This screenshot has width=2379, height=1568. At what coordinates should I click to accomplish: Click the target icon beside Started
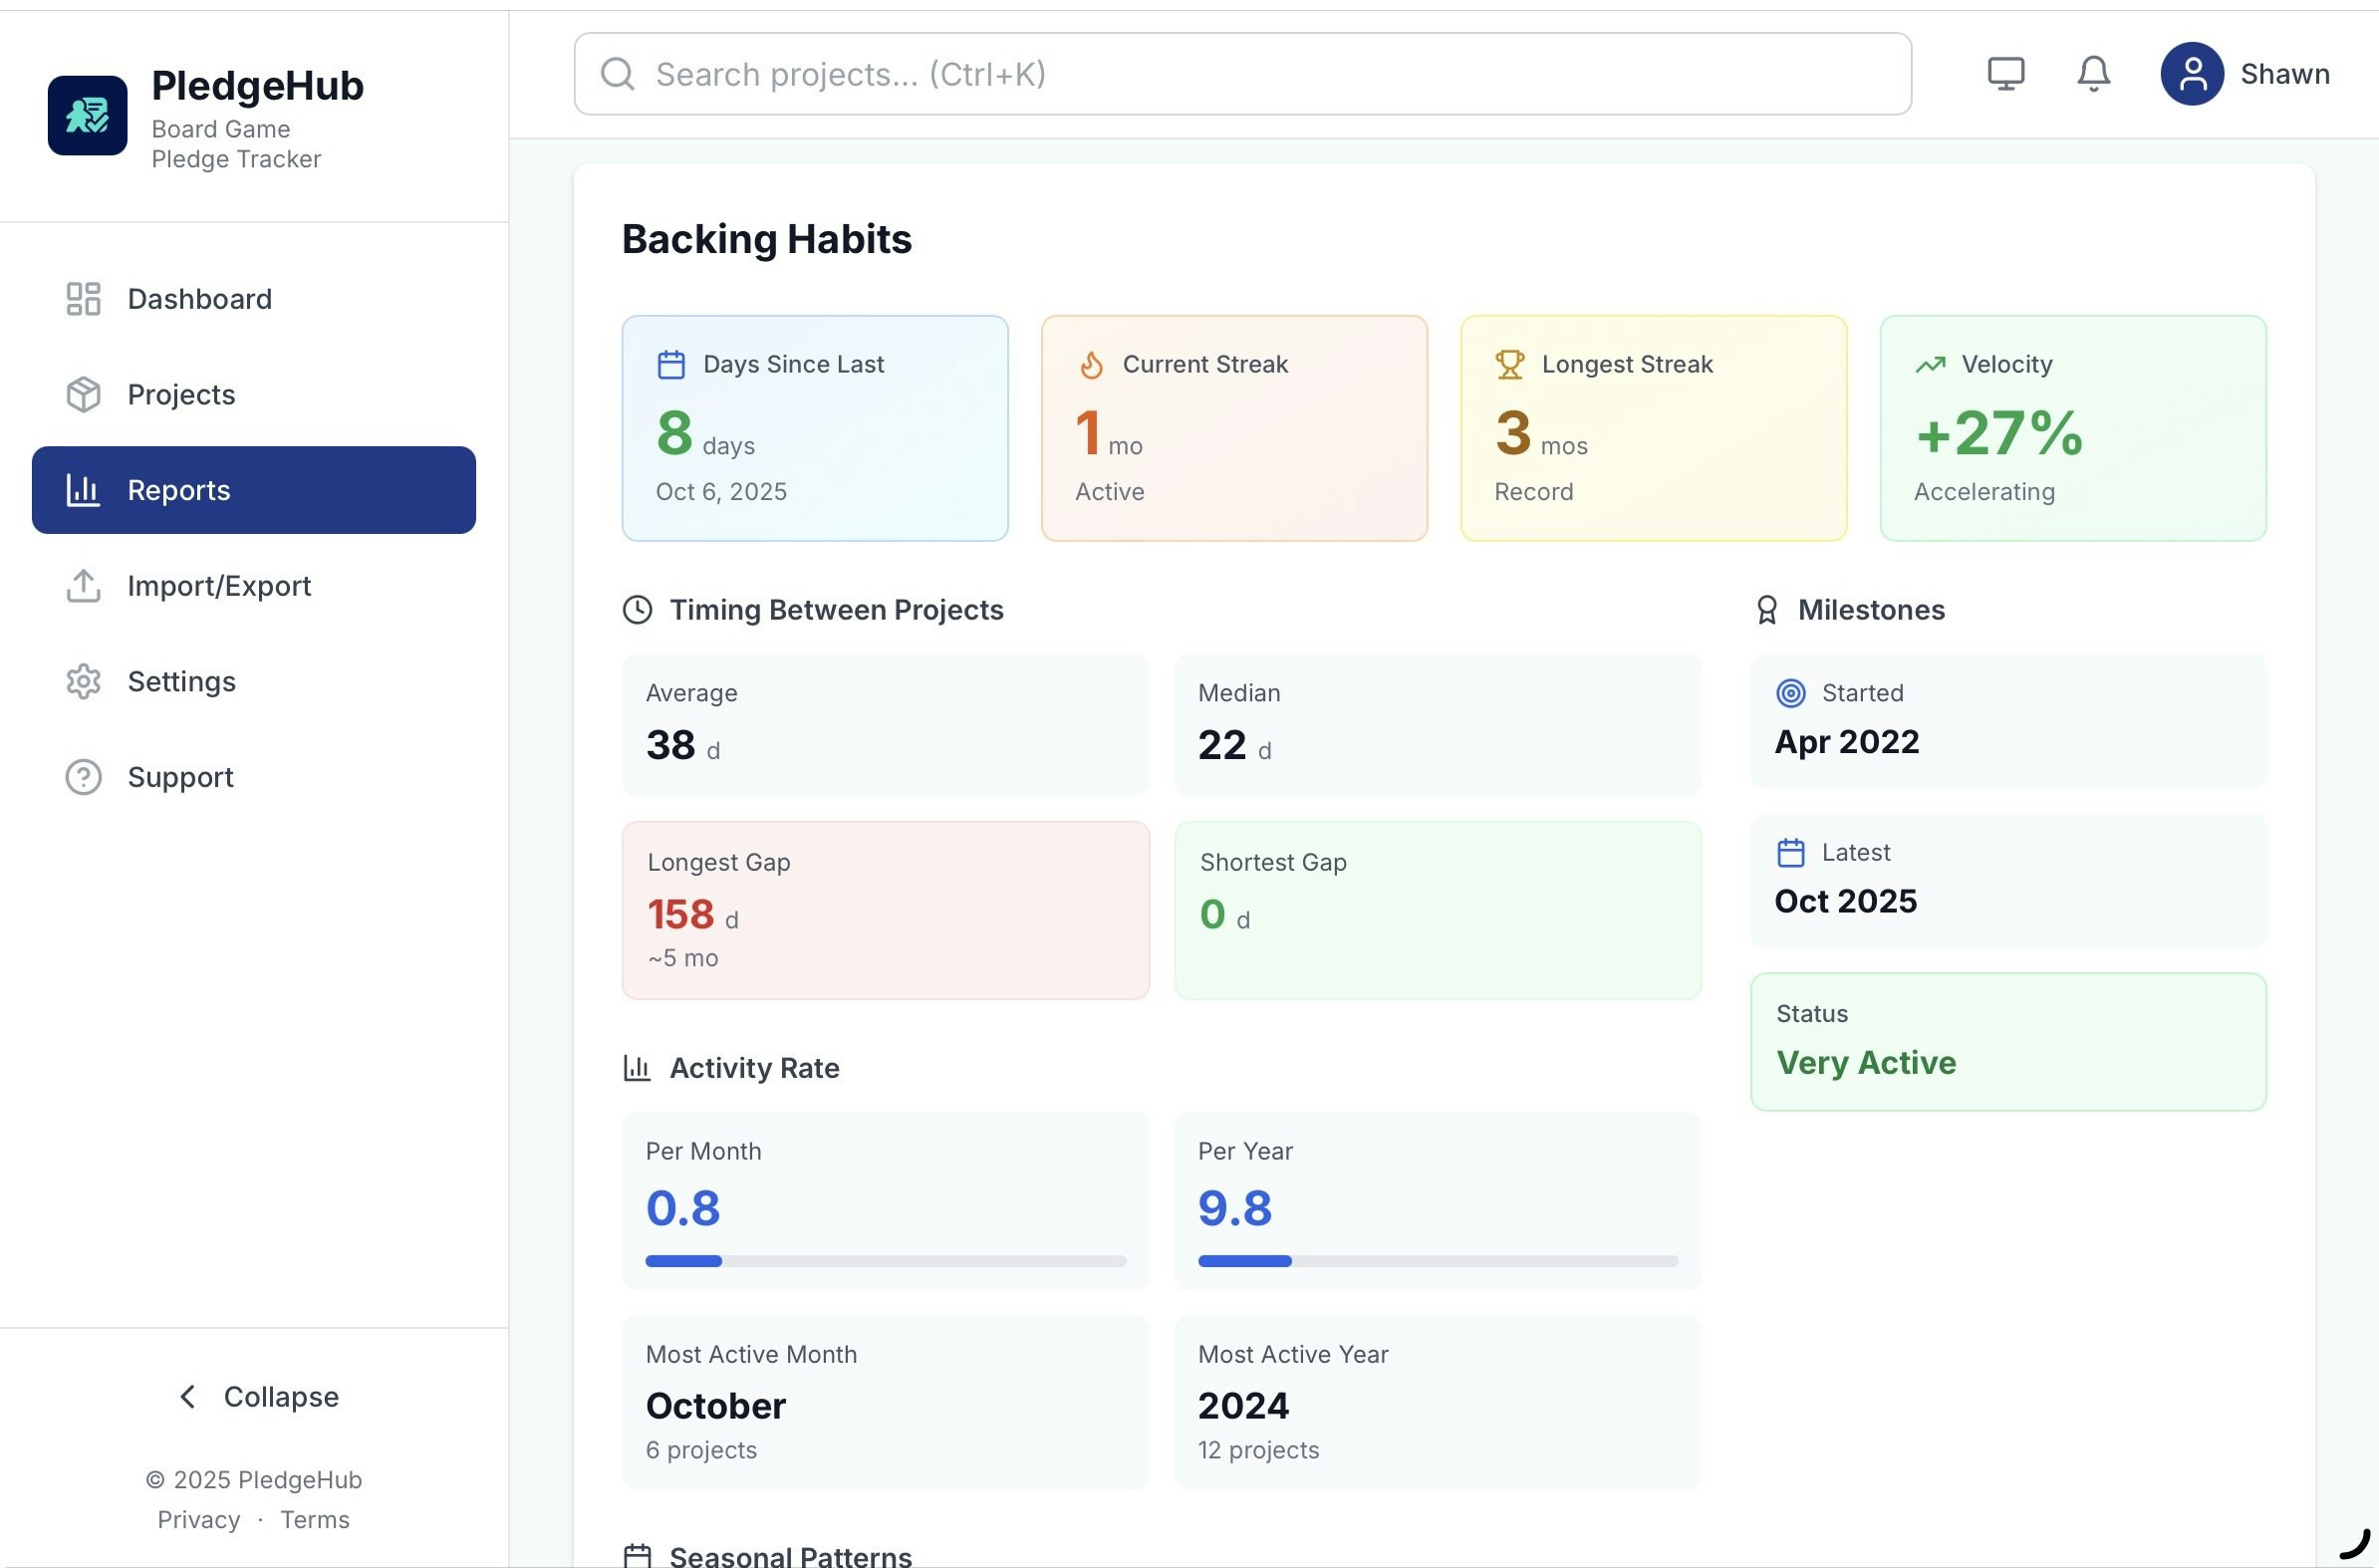coord(1790,693)
